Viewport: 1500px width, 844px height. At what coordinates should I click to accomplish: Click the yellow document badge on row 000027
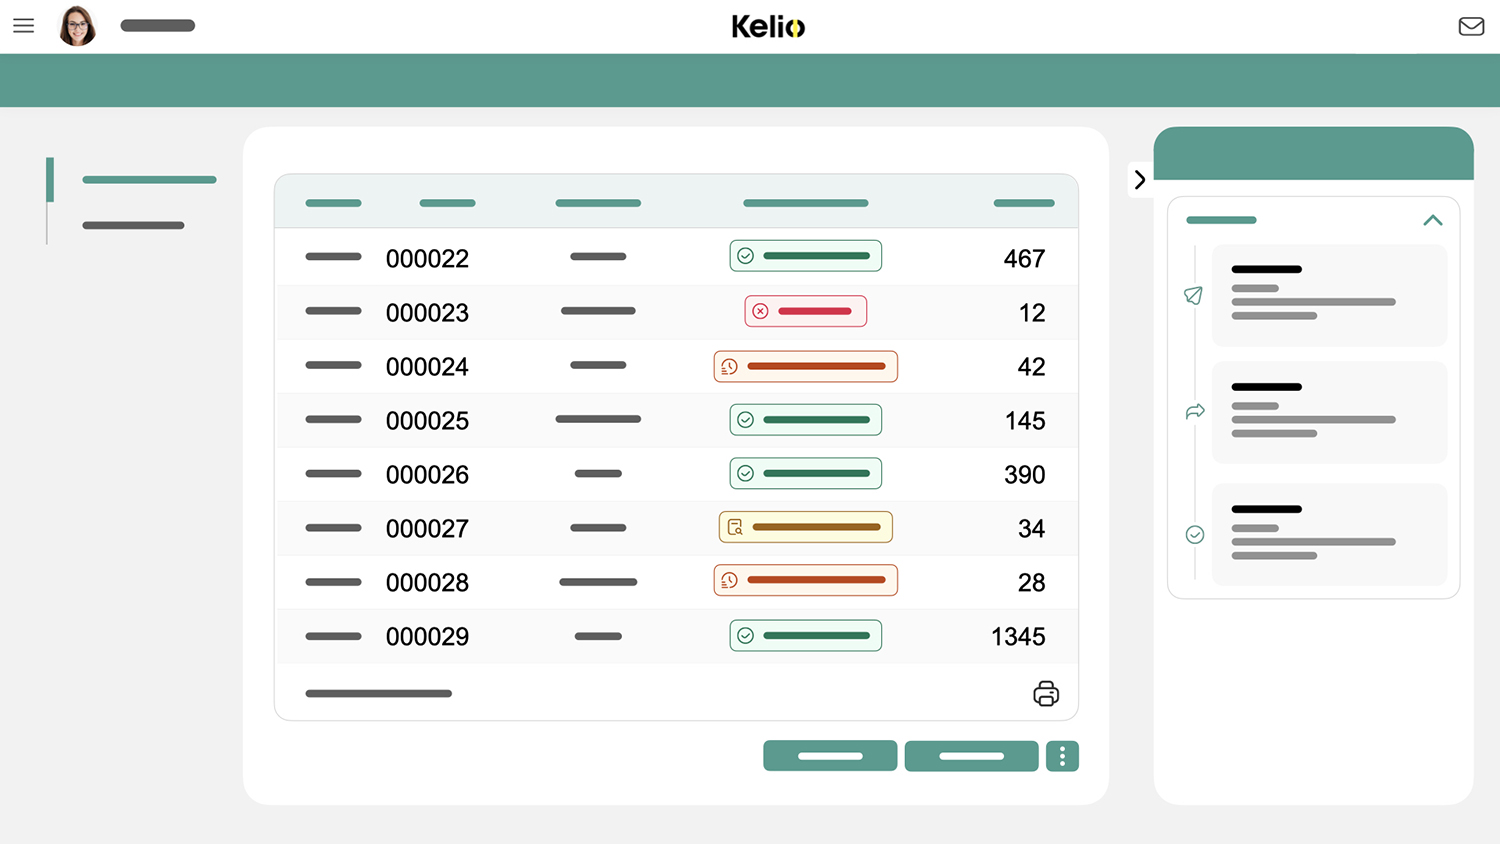[x=806, y=527]
